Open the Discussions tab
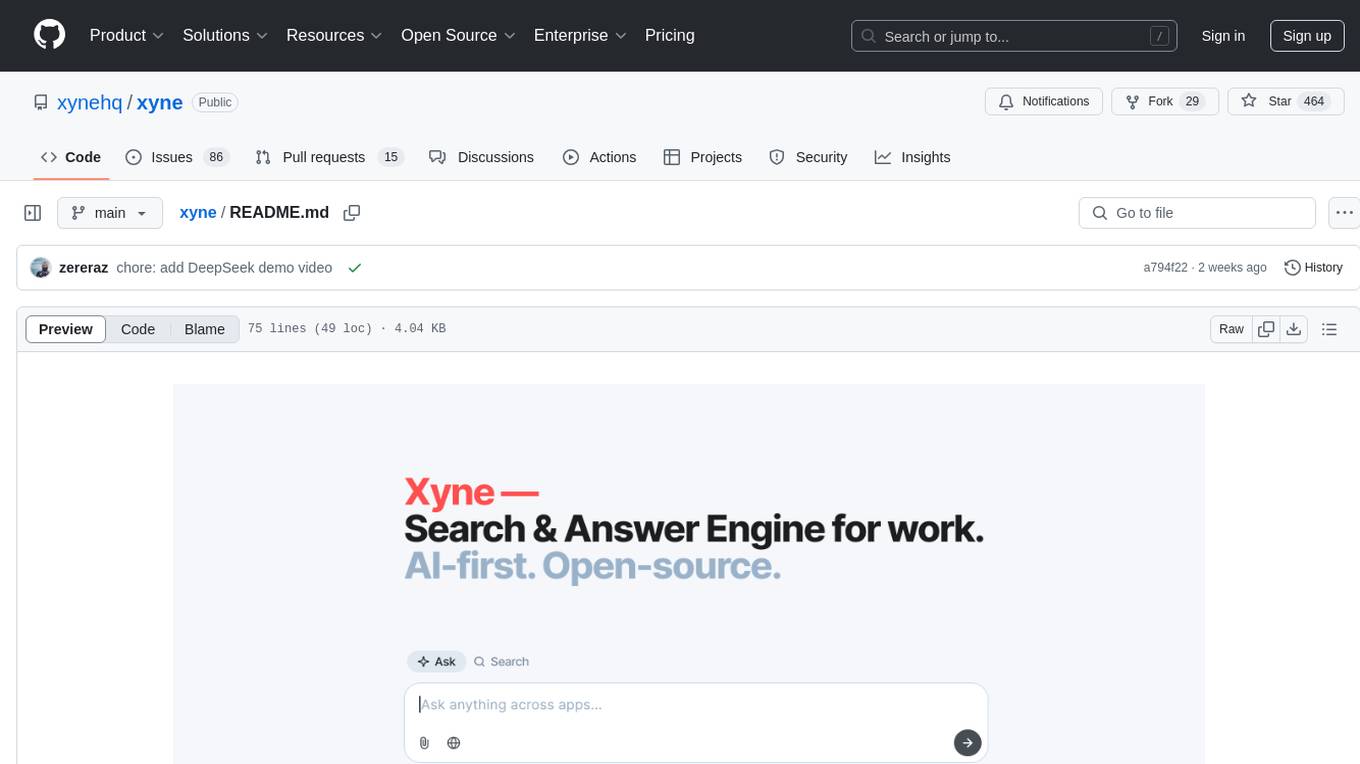Image resolution: width=1360 pixels, height=764 pixels. click(481, 157)
